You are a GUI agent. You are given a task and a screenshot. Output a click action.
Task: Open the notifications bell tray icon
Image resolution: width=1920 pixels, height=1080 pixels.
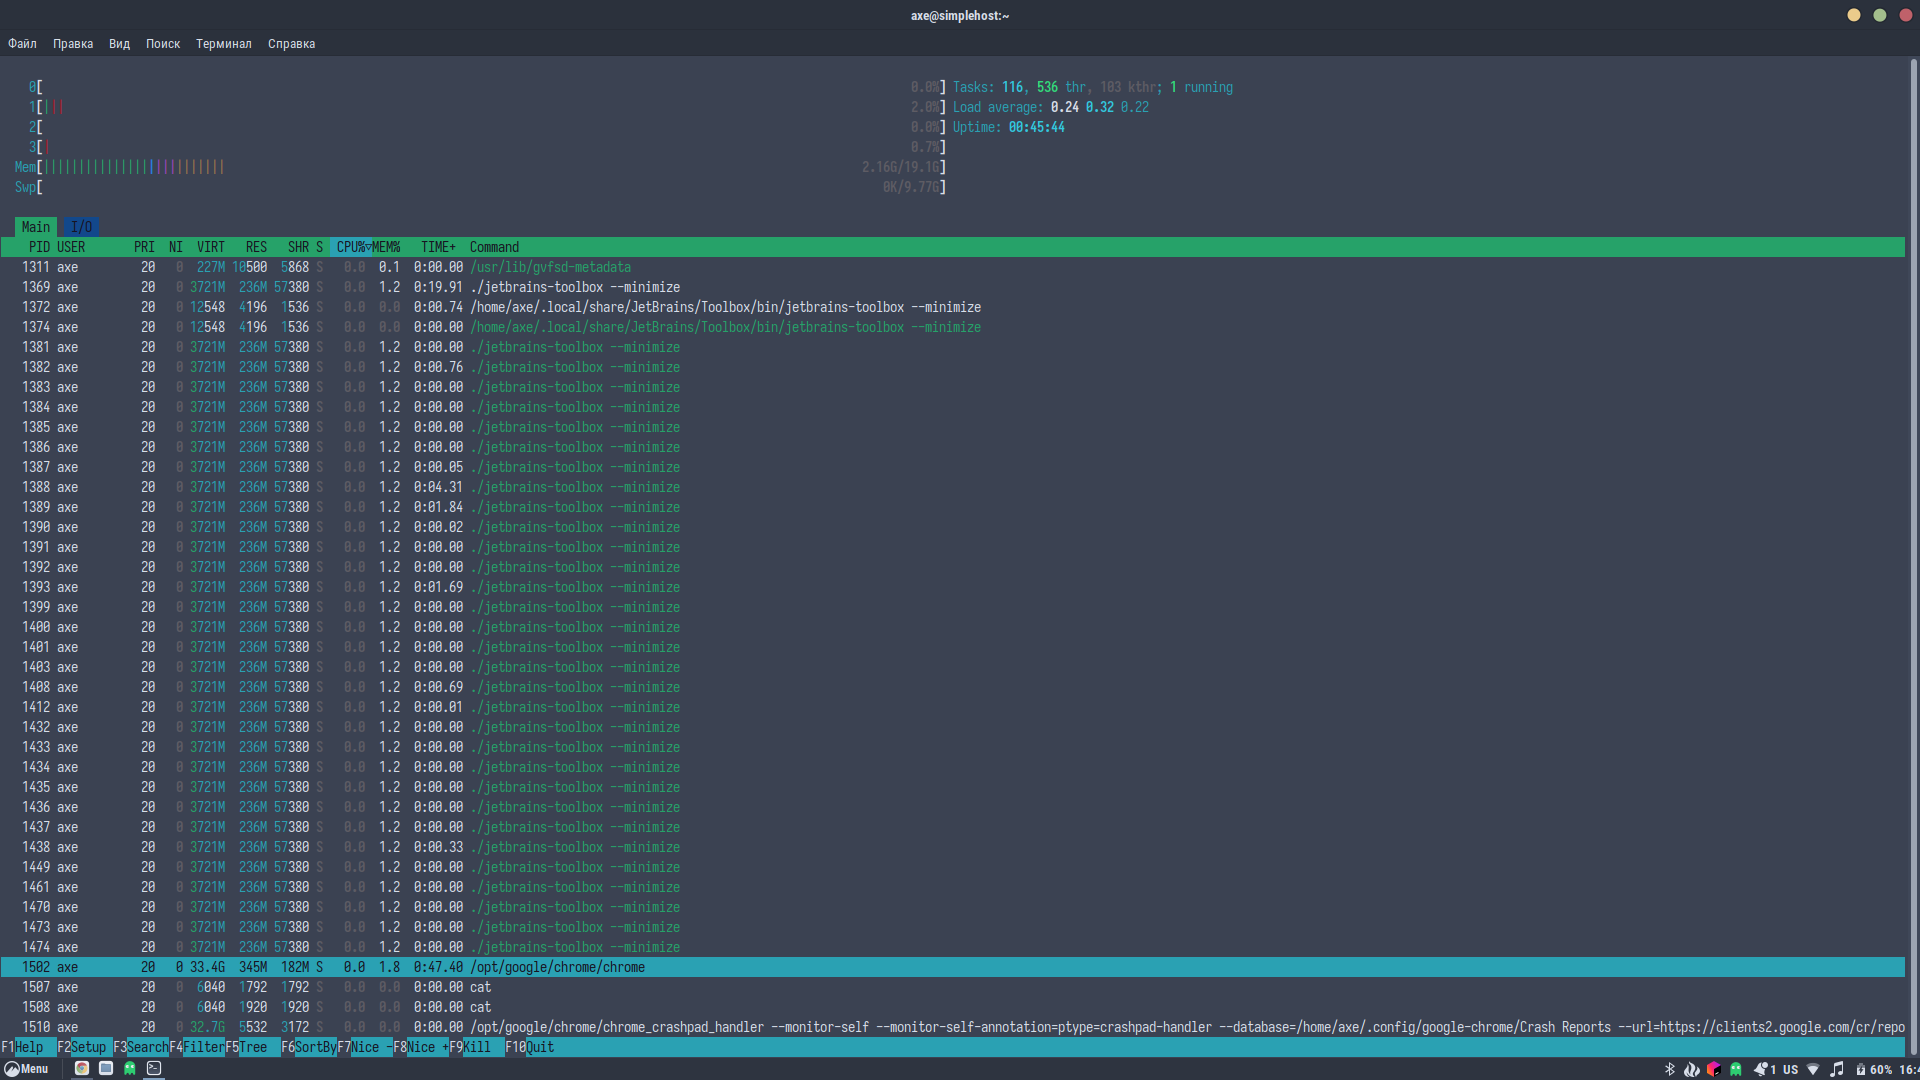[1761, 1069]
